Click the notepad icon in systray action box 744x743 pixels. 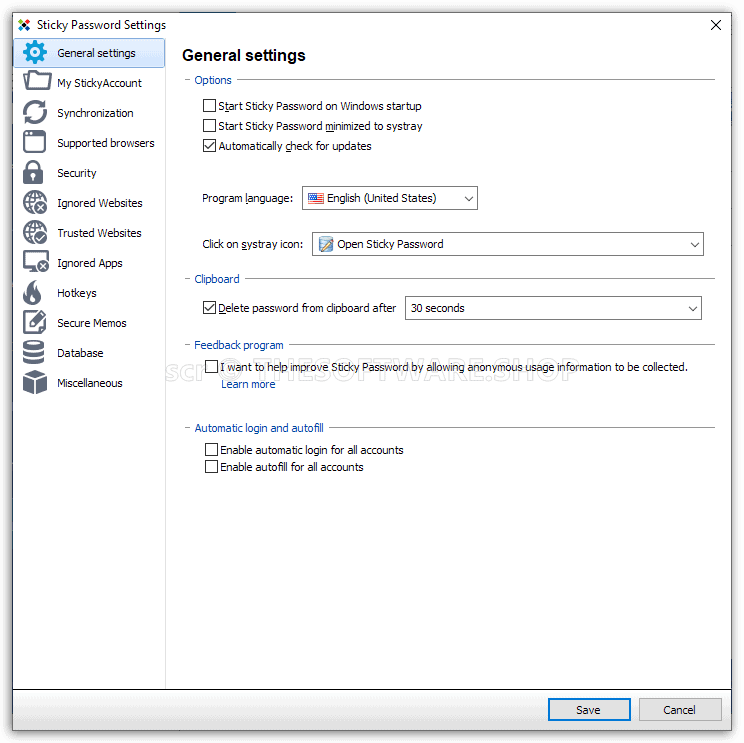coord(326,244)
